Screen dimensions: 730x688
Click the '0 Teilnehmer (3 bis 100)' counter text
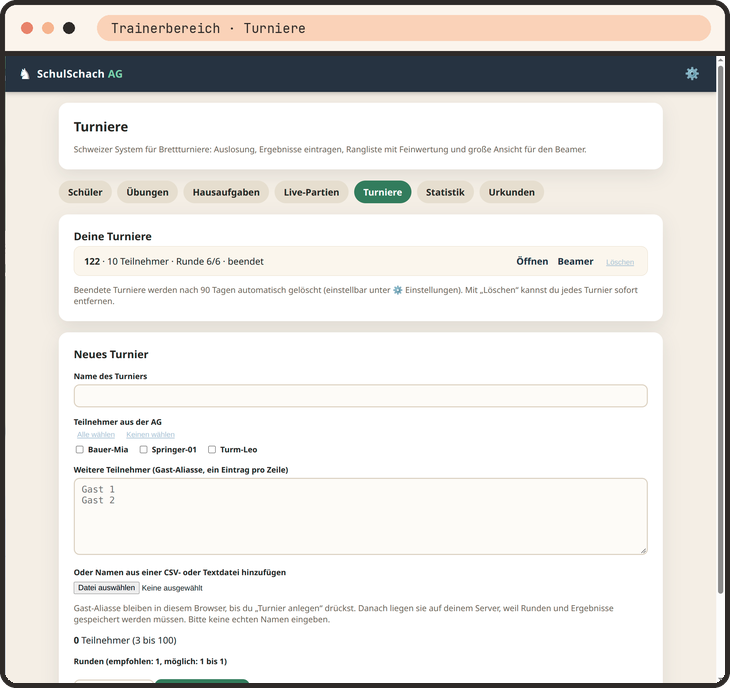click(125, 641)
